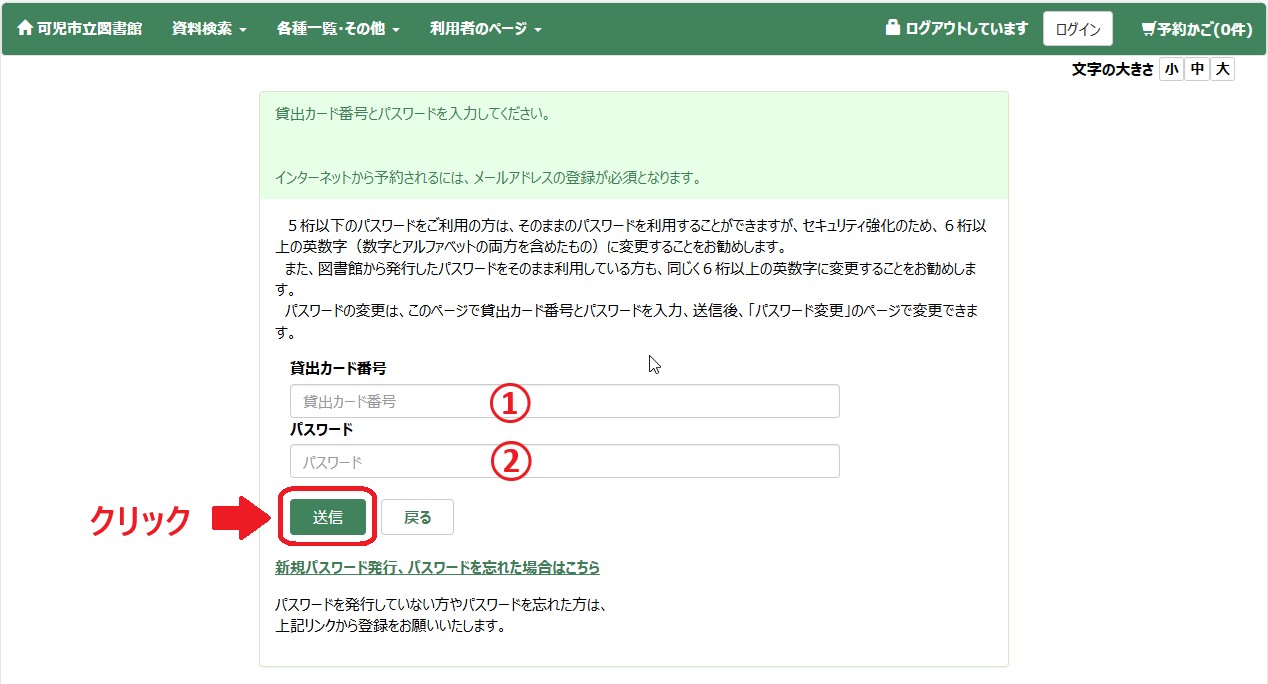Screen dimensions: 1268x684
Task: Open the 各種一覧・その他 dropdown
Action: pos(338,29)
